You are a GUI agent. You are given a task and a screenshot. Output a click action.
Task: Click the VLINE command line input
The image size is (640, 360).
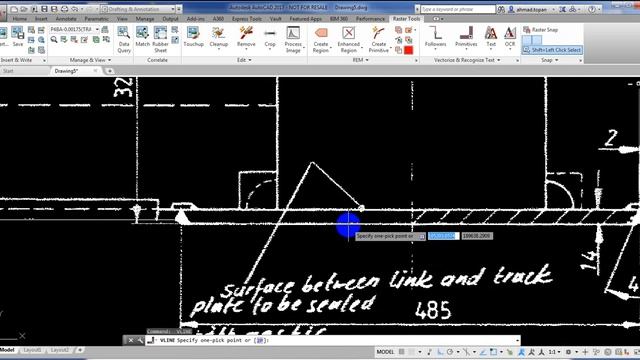pos(334,340)
